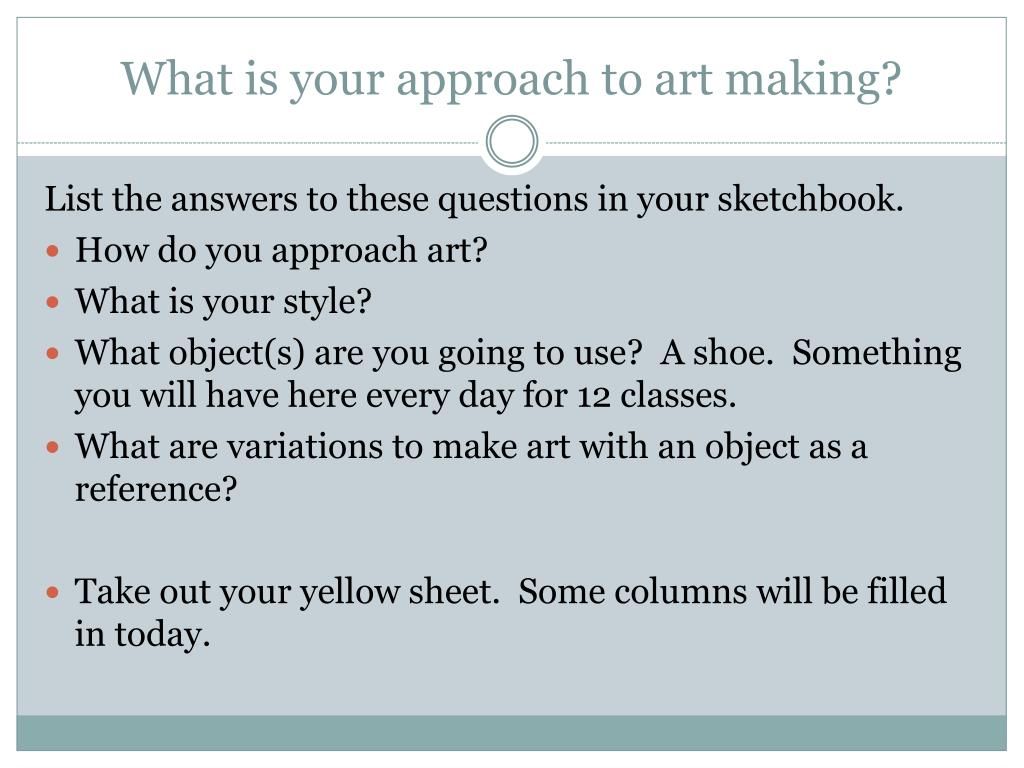Click the text 'What is your style?'
This screenshot has height=768, width=1024.
tap(223, 302)
